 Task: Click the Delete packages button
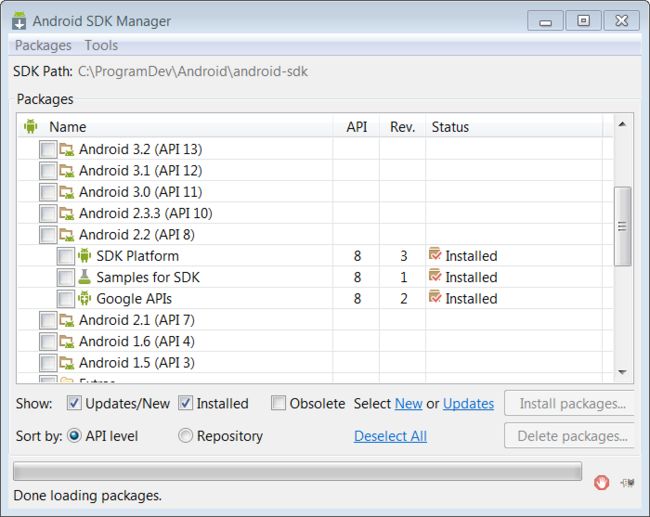click(x=570, y=436)
